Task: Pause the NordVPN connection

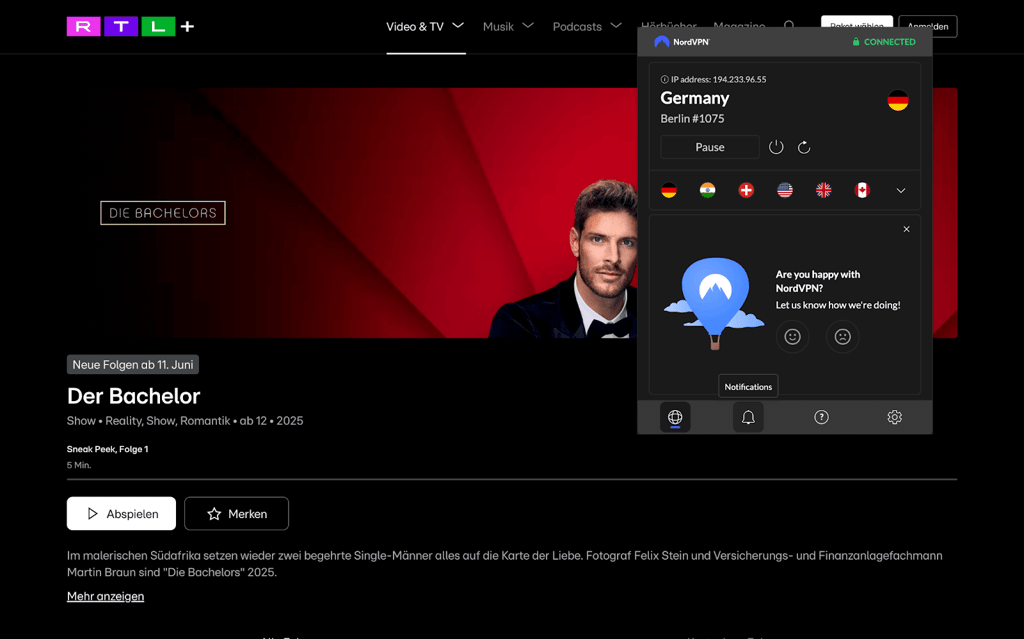Action: click(x=710, y=147)
